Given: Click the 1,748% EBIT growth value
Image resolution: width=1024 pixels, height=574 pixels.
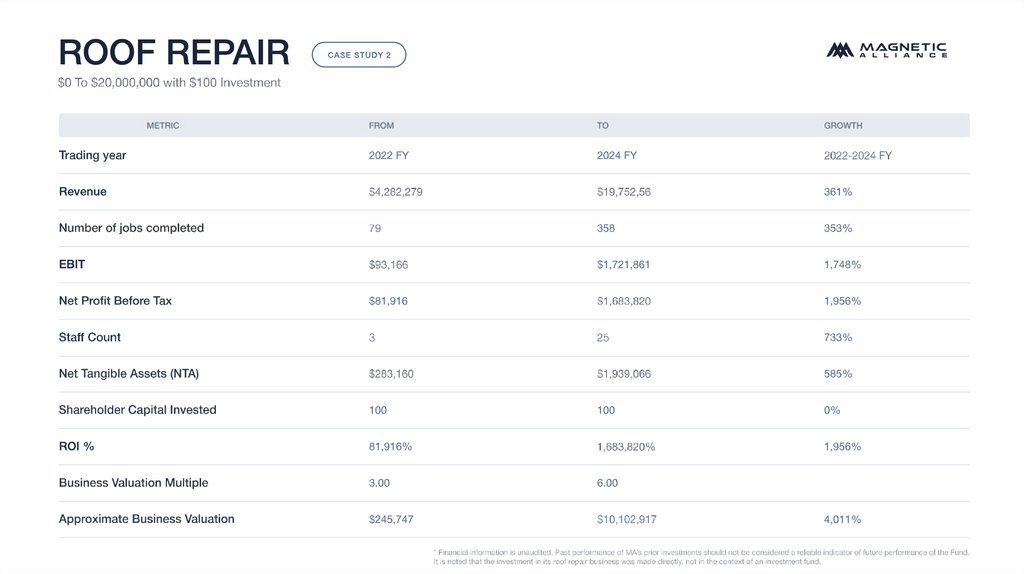Looking at the screenshot, I should click(x=842, y=265).
